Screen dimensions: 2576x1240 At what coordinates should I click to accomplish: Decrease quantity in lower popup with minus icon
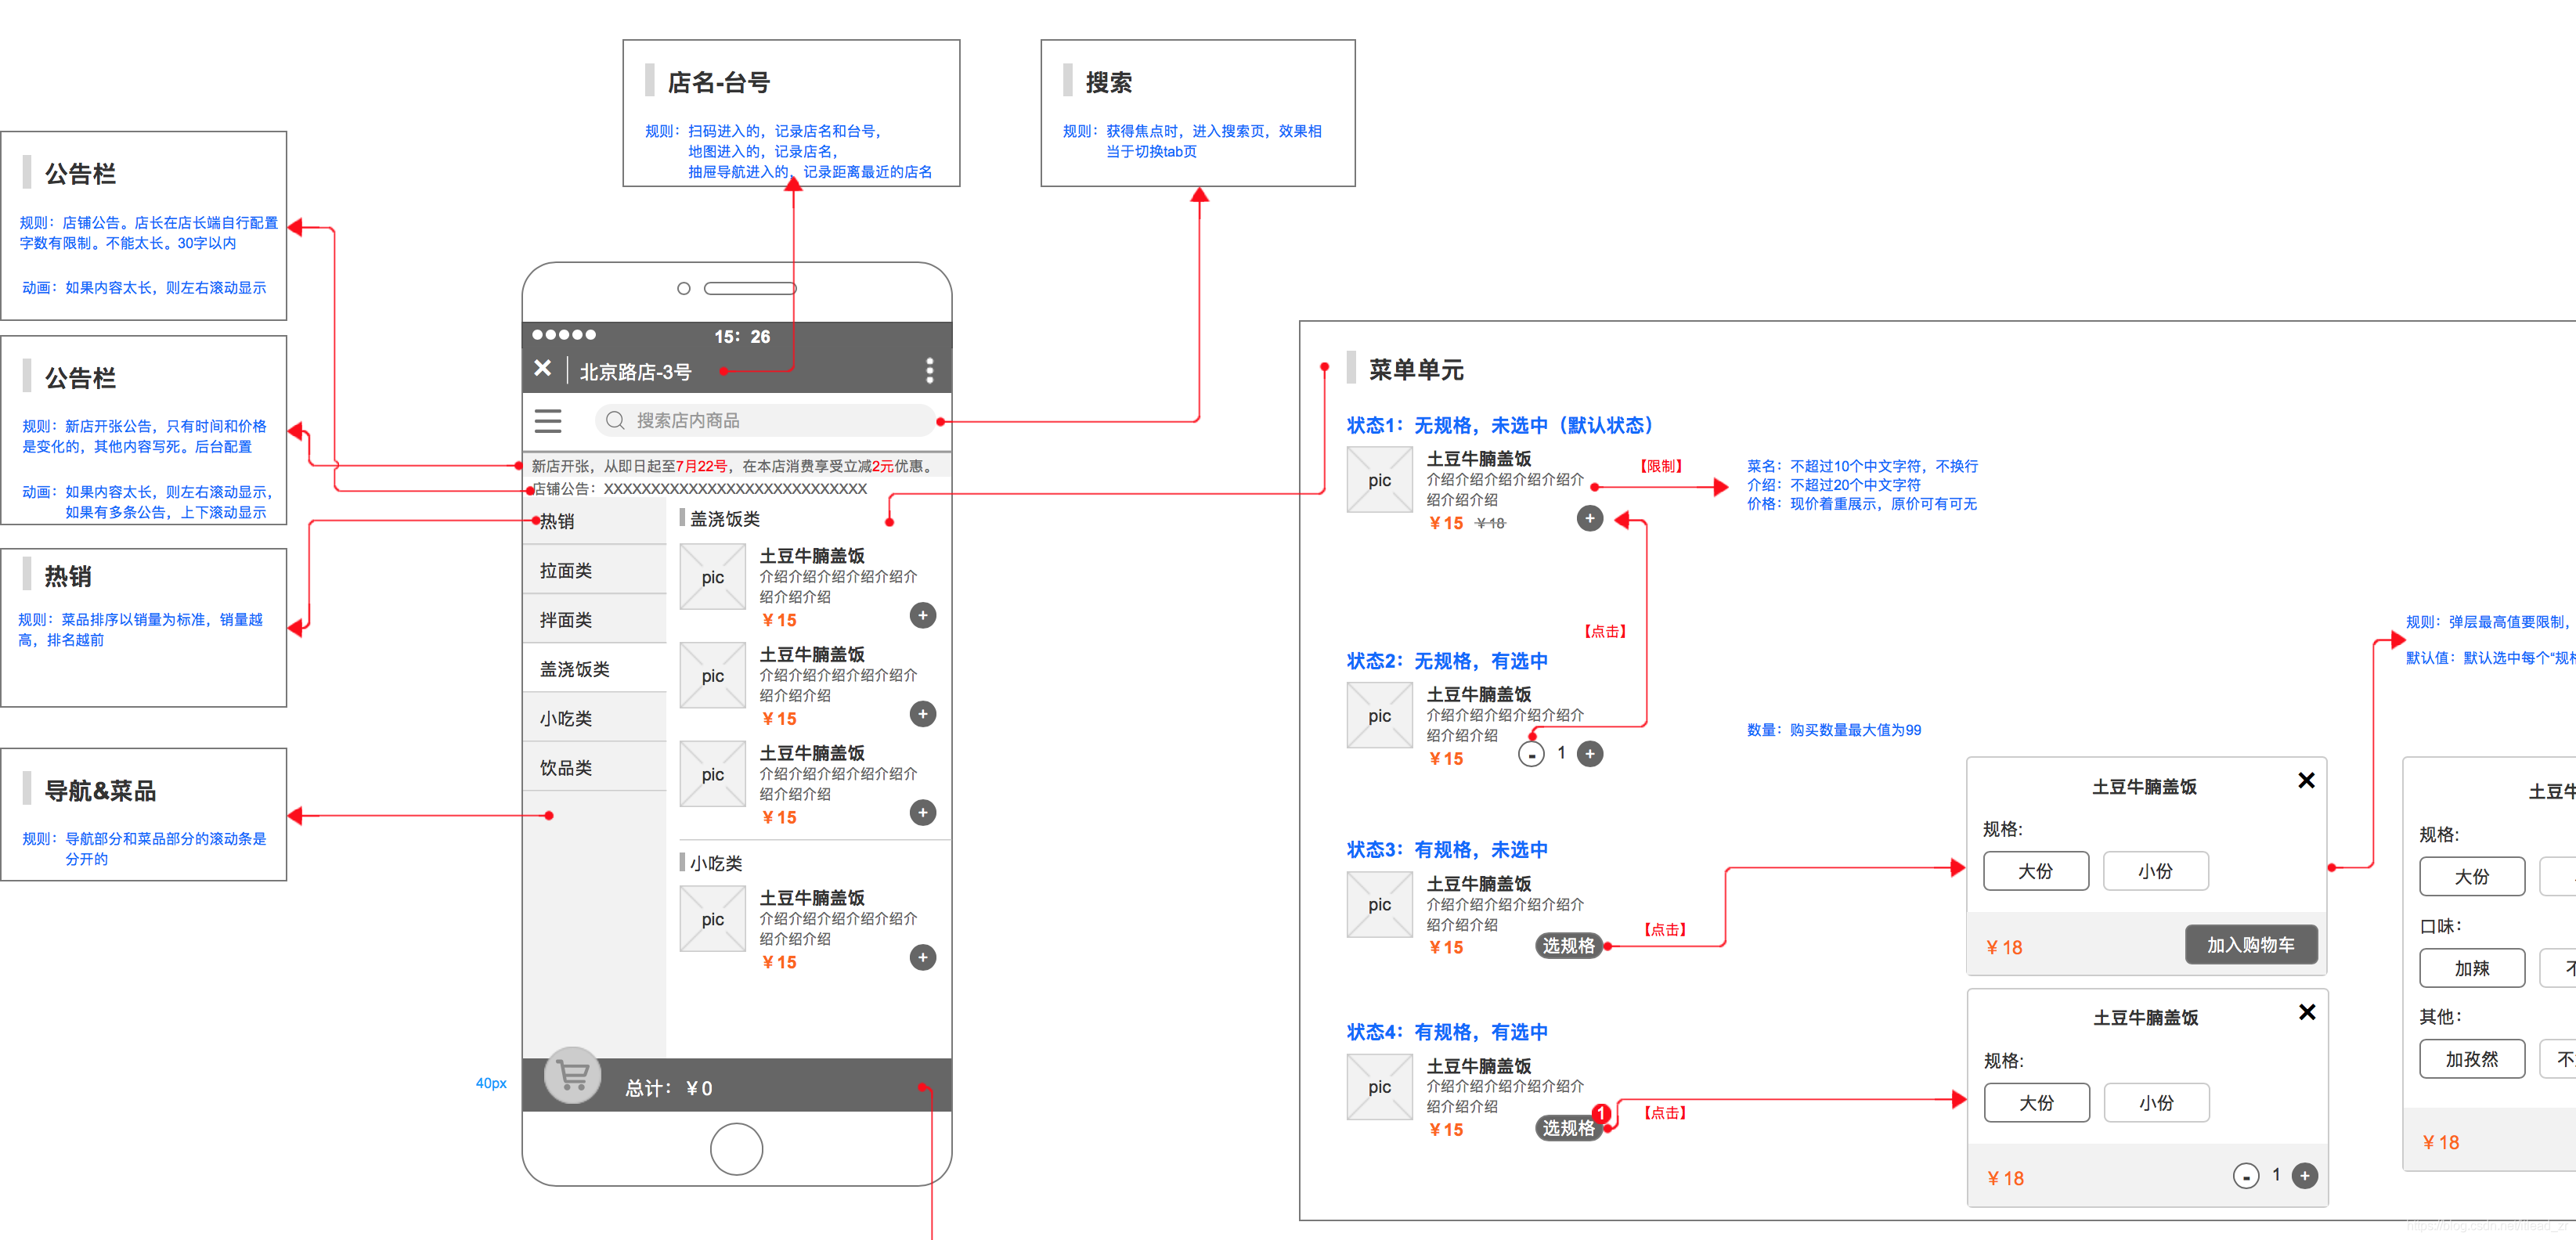pos(2246,1177)
